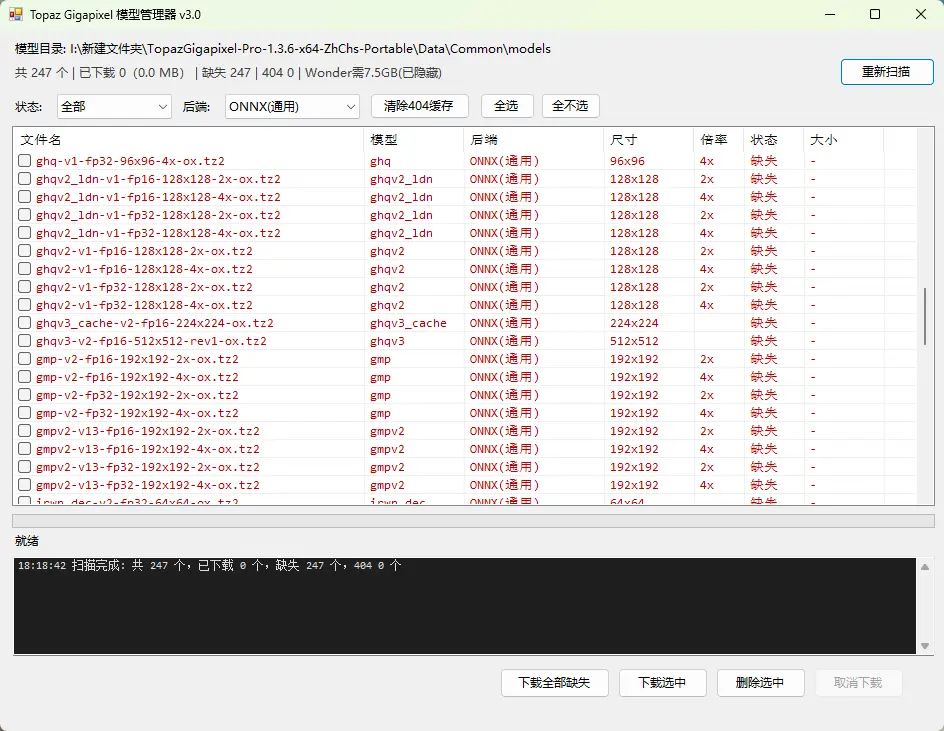Select file name ghqv2-v1-fp32-128x128-4x-ox.tz2
The width and height of the screenshot is (944, 731).
click(144, 305)
